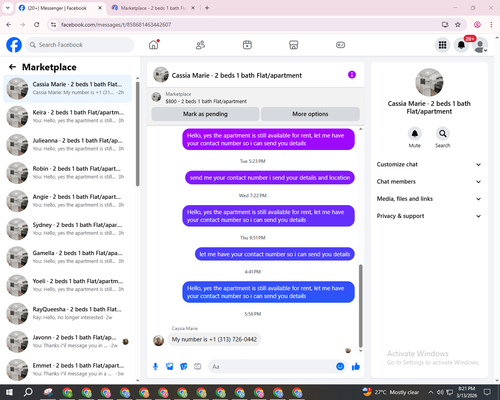The height and width of the screenshot is (400, 500).
Task: Open the Friends icon in top navigation
Action: pos(200,45)
